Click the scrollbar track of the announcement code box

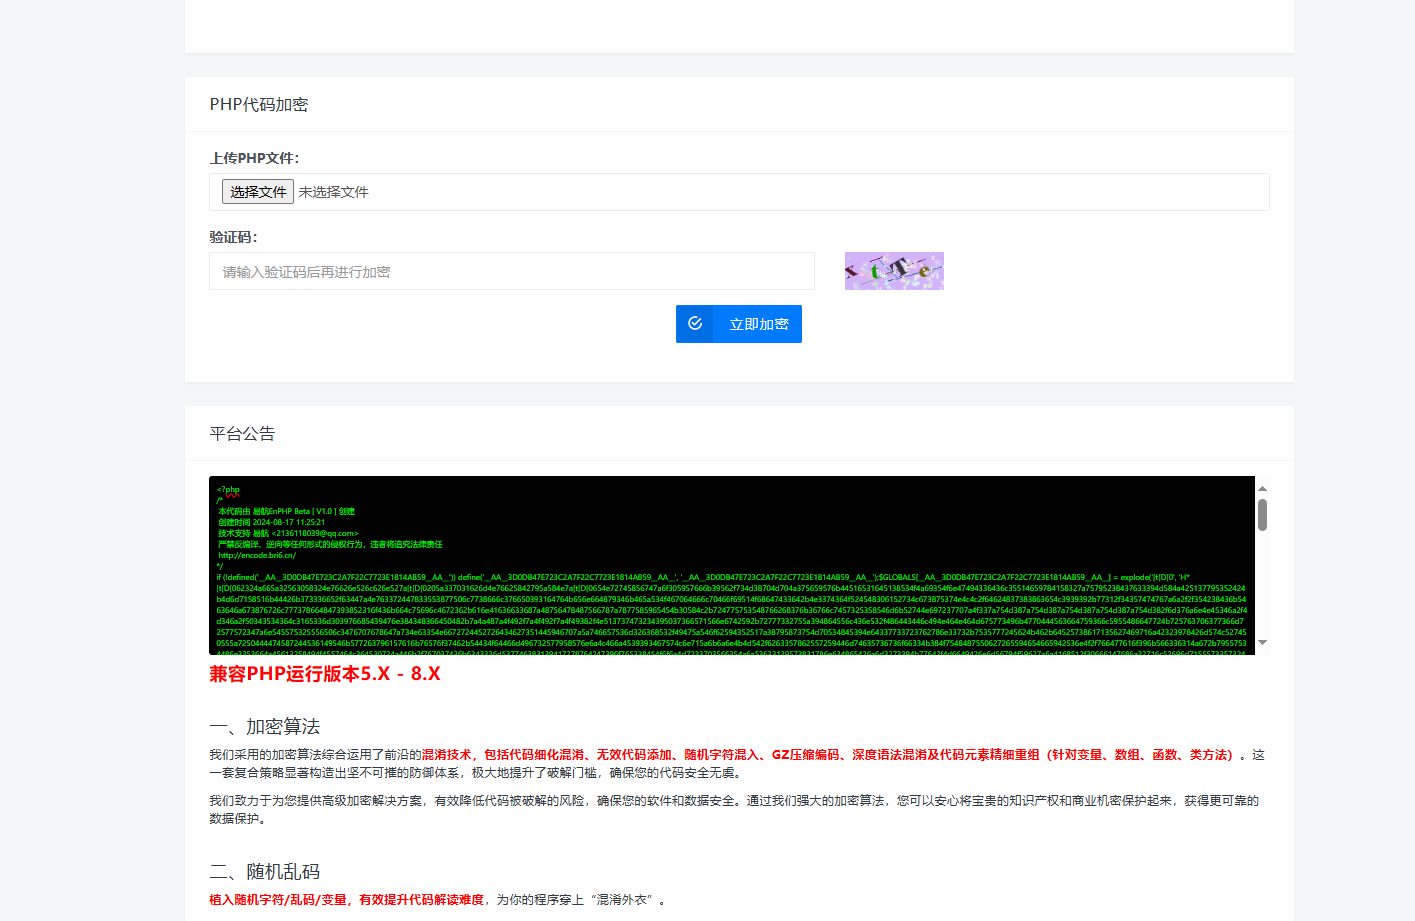point(1261,570)
